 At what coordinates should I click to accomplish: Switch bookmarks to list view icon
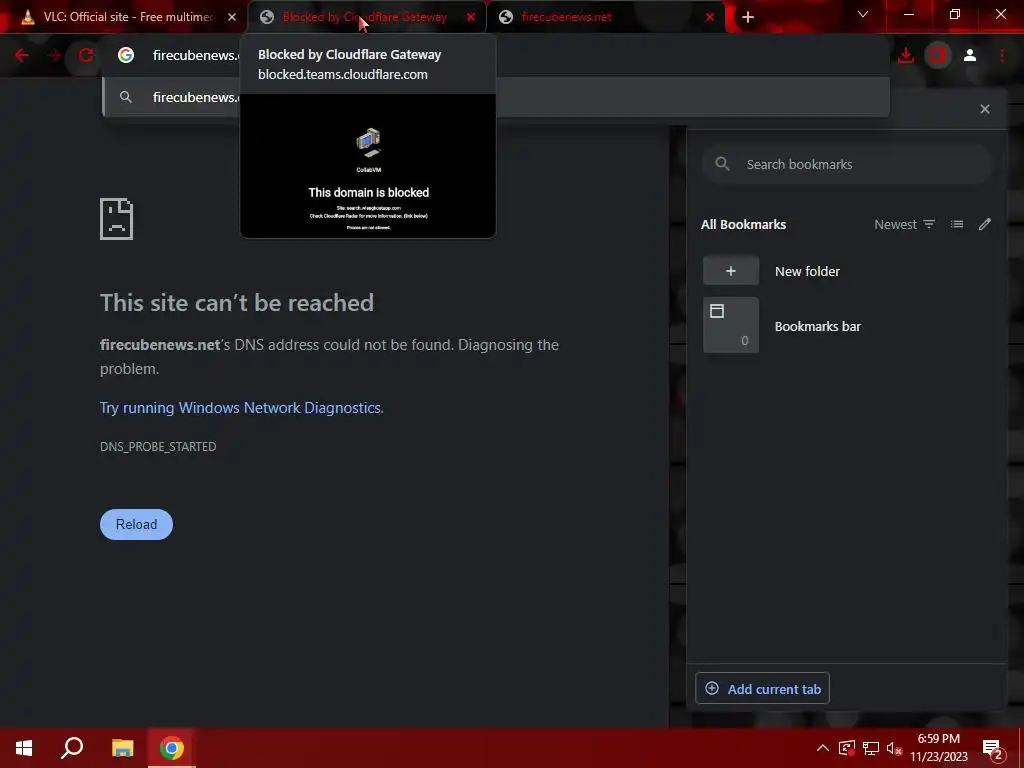coord(957,225)
